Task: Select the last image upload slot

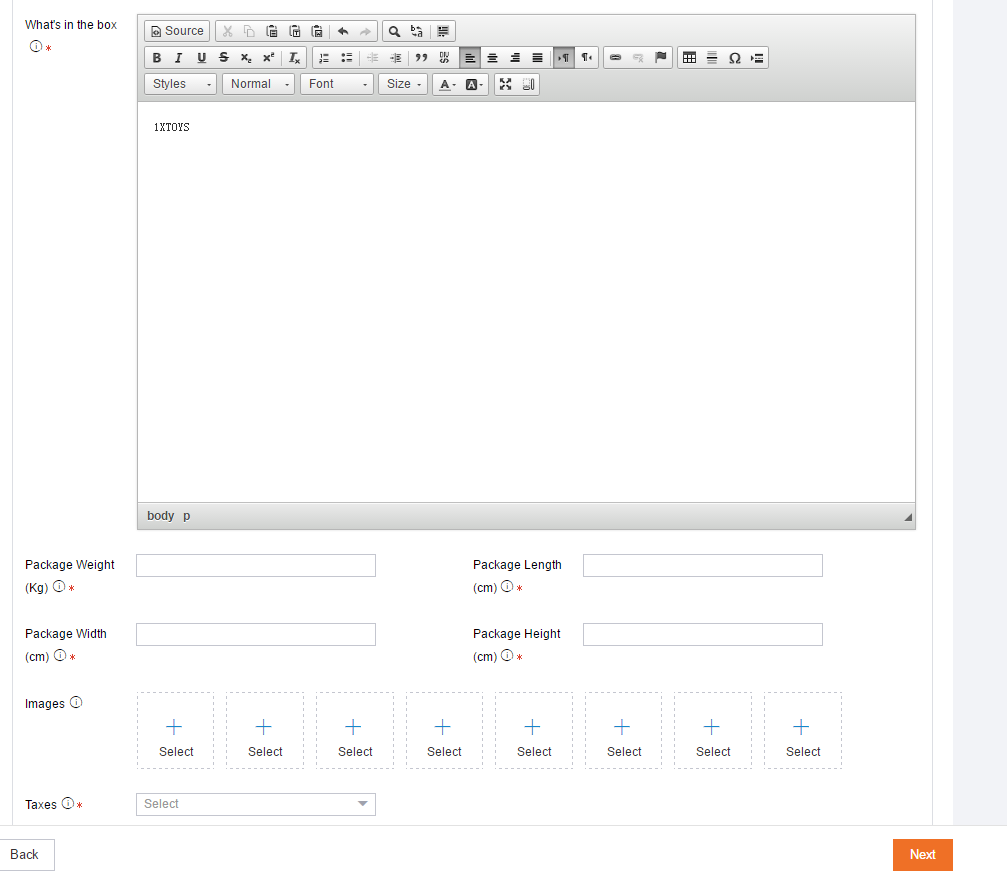Action: pyautogui.click(x=803, y=731)
